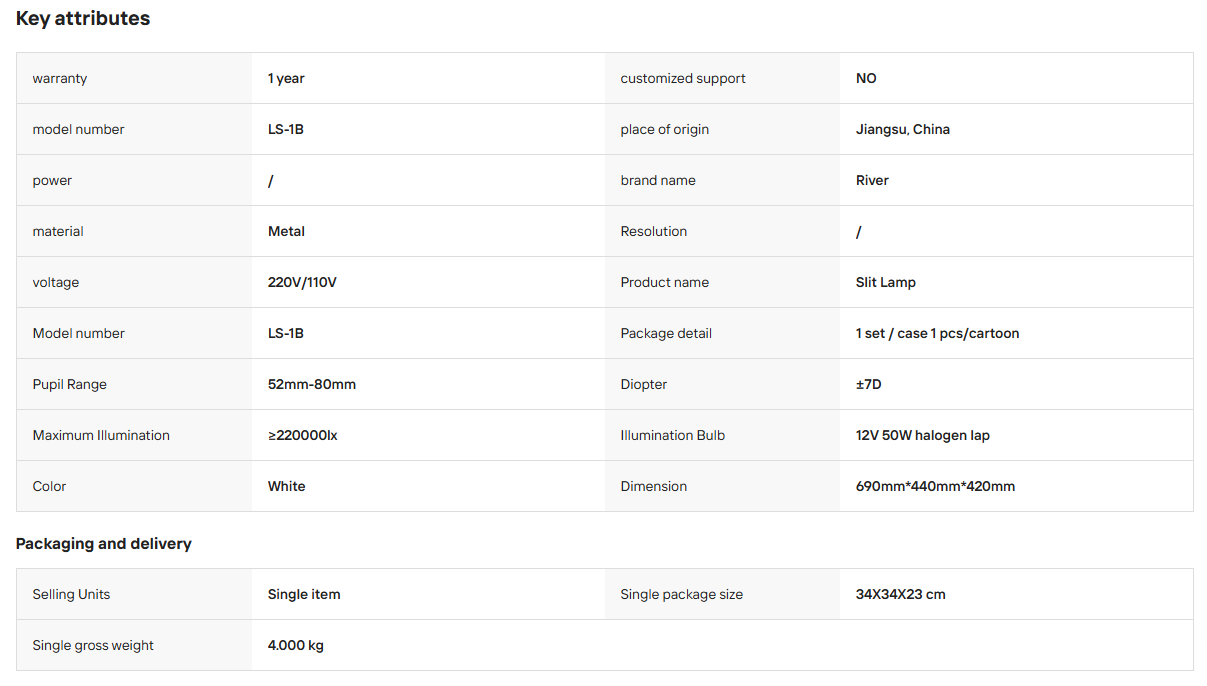This screenshot has width=1207, height=686.
Task: Click the Diopter ±7D value
Action: 869,384
